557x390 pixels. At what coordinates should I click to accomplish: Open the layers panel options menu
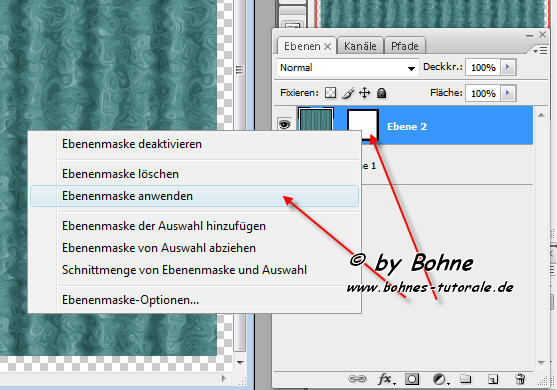point(540,51)
